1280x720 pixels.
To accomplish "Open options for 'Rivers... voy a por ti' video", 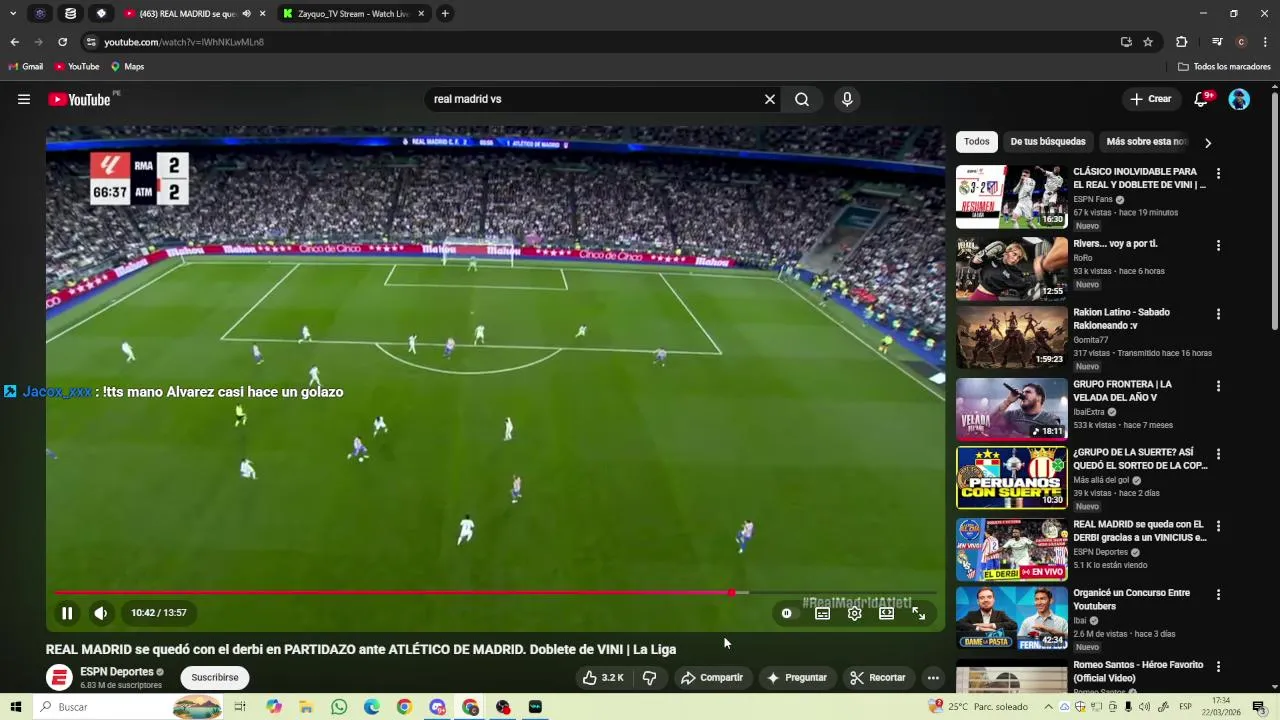I will 1218,245.
